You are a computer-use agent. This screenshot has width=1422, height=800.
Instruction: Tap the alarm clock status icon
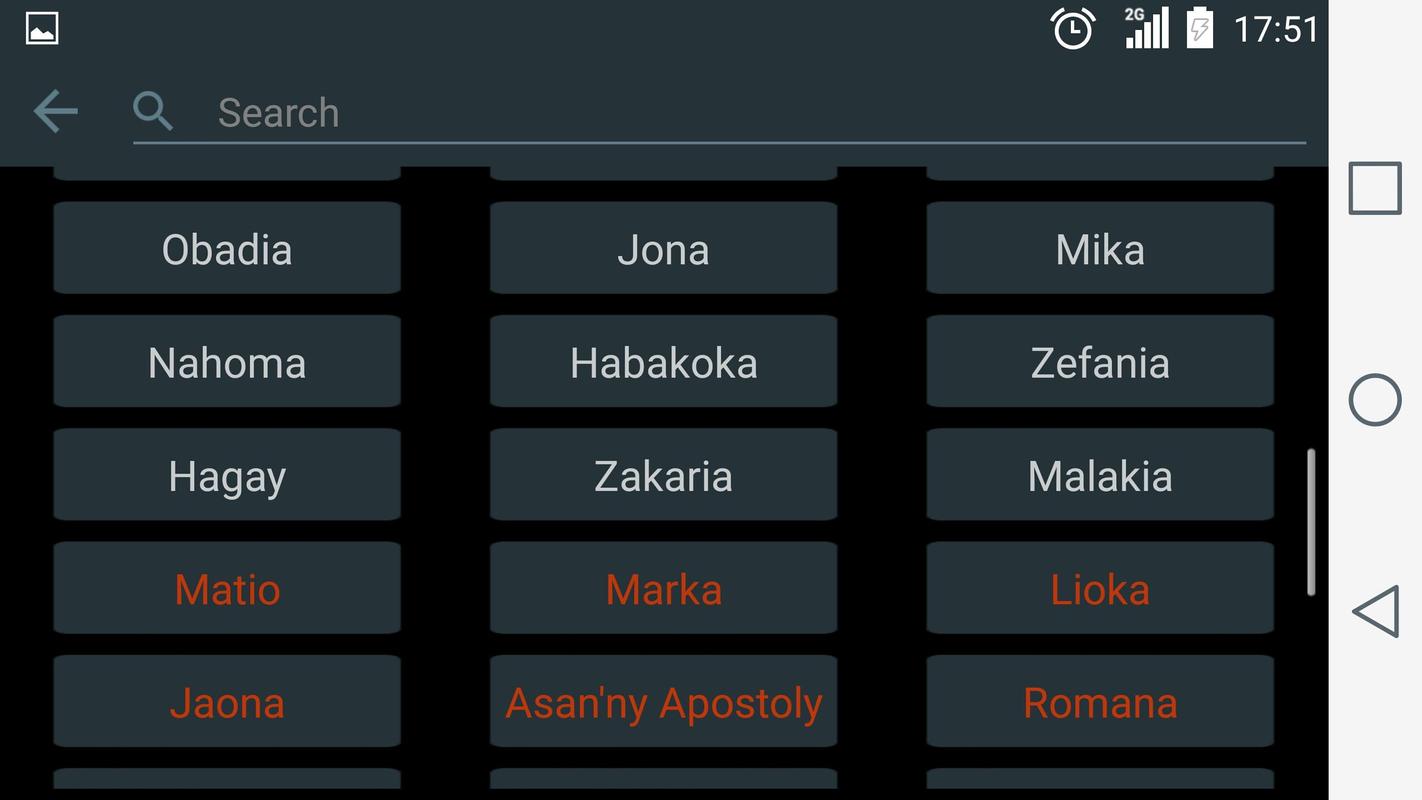click(x=1073, y=28)
